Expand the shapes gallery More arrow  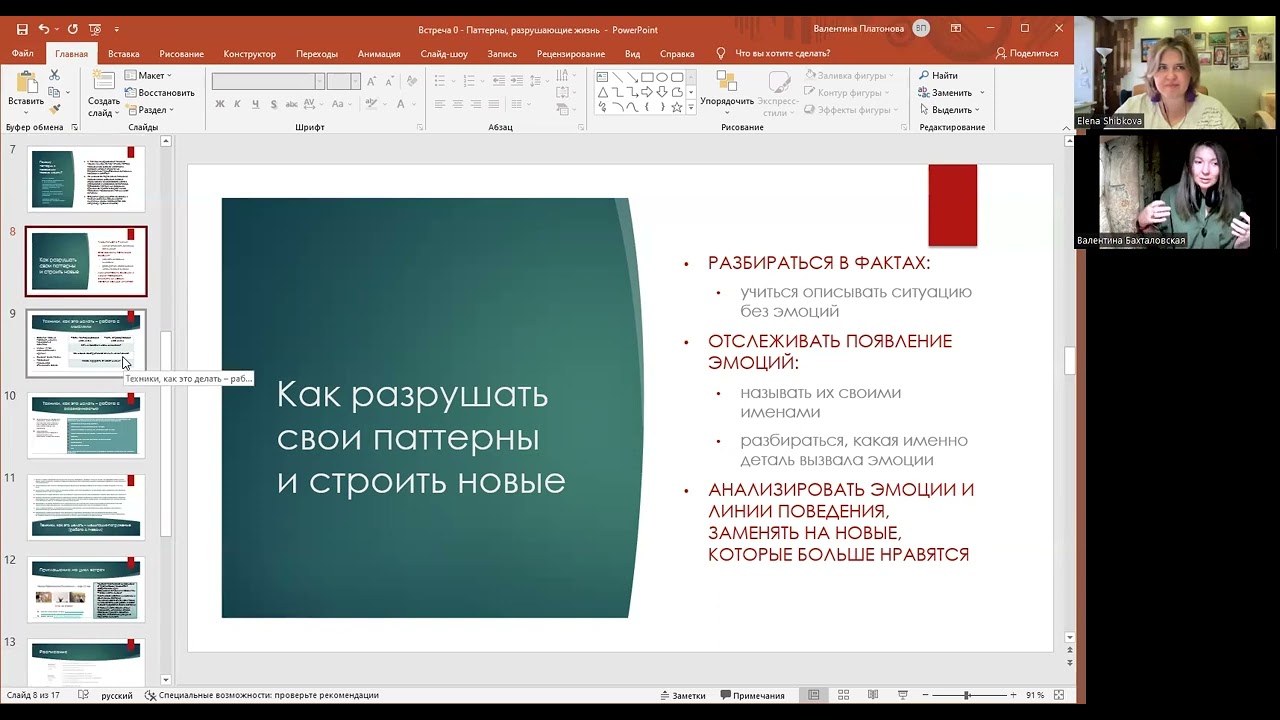(690, 108)
